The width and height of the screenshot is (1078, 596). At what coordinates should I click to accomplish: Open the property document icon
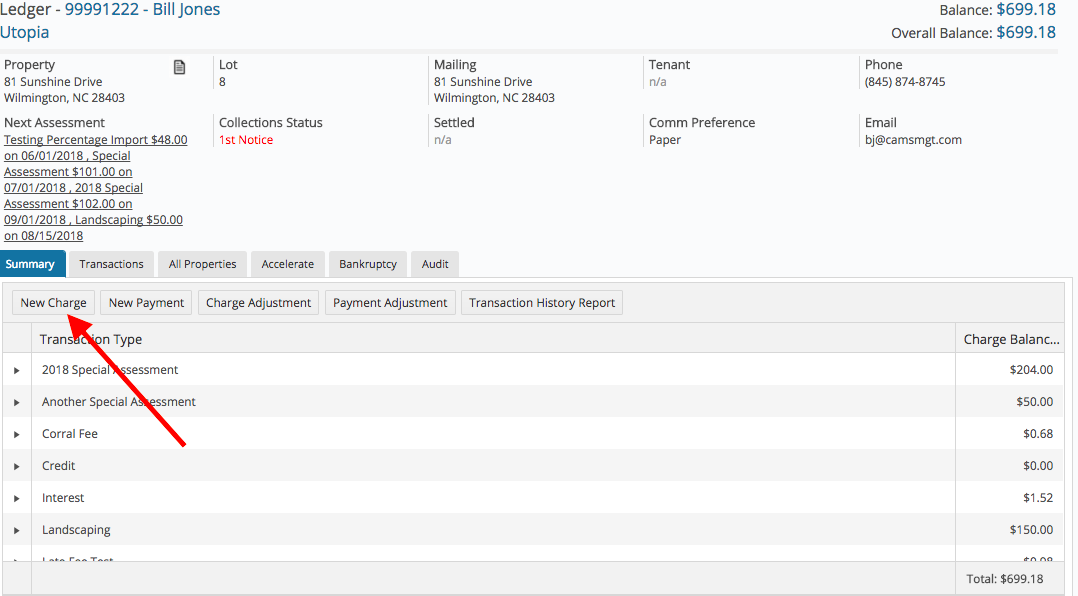point(179,67)
